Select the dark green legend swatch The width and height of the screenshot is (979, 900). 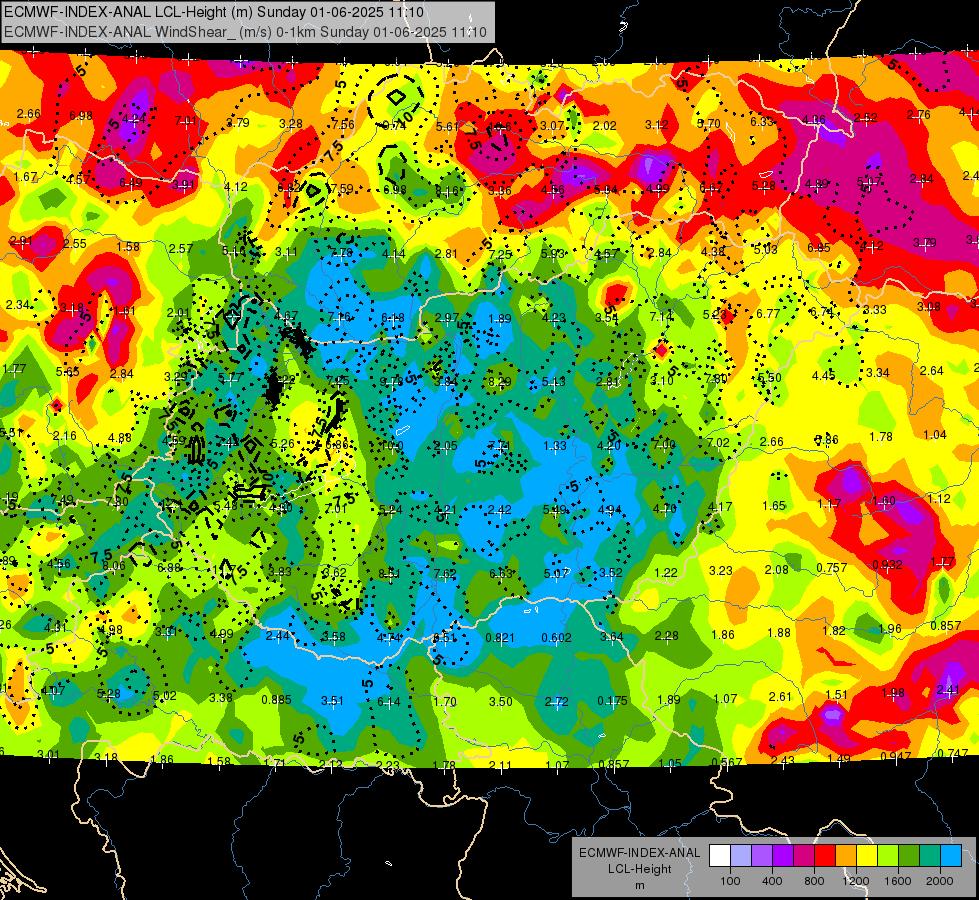coord(908,856)
